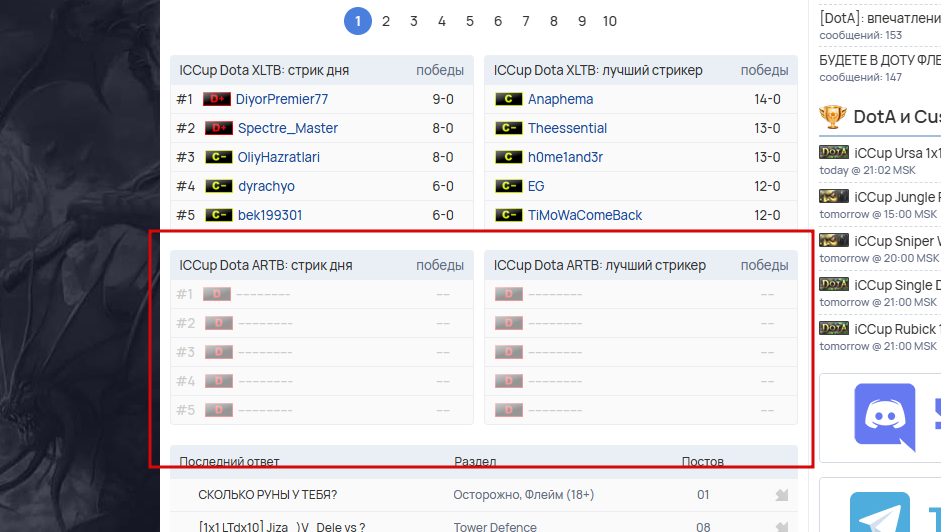
Task: Go to page 9 in pagination
Action: coord(582,21)
